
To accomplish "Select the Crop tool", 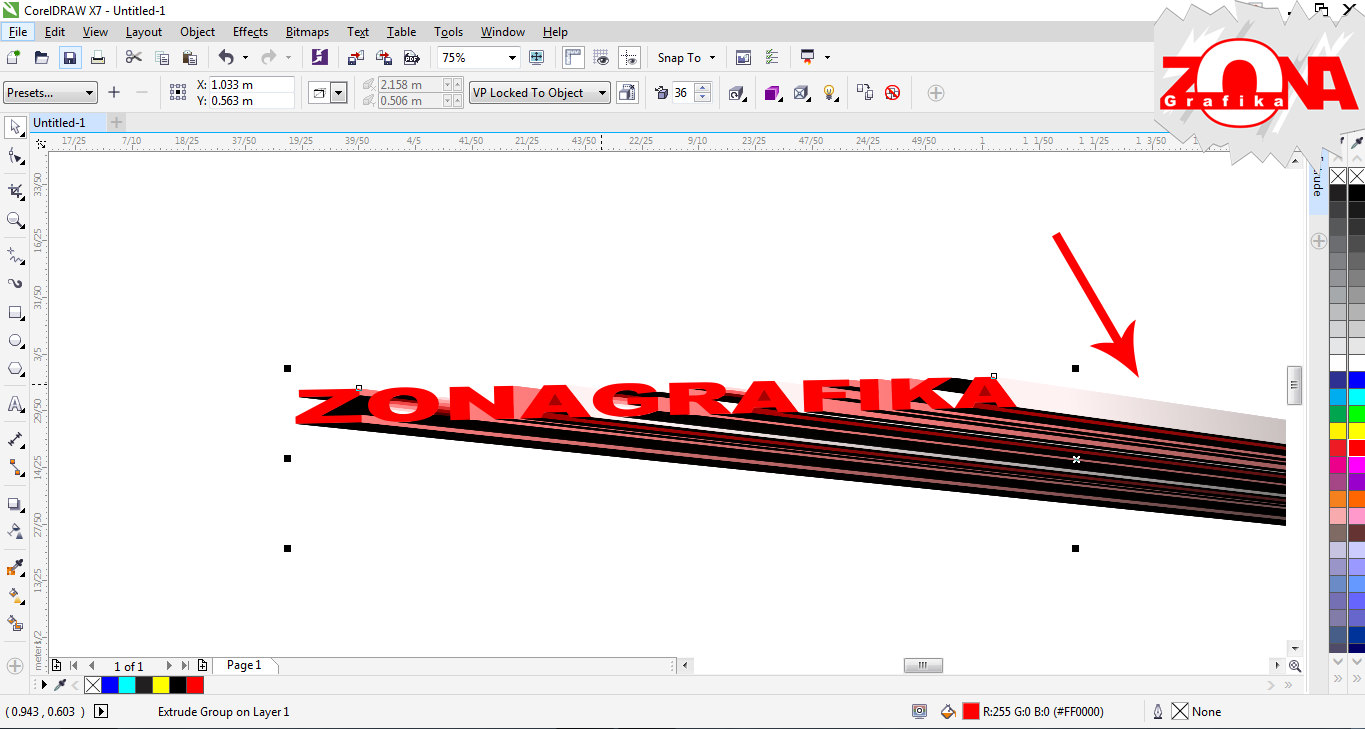I will click(15, 190).
